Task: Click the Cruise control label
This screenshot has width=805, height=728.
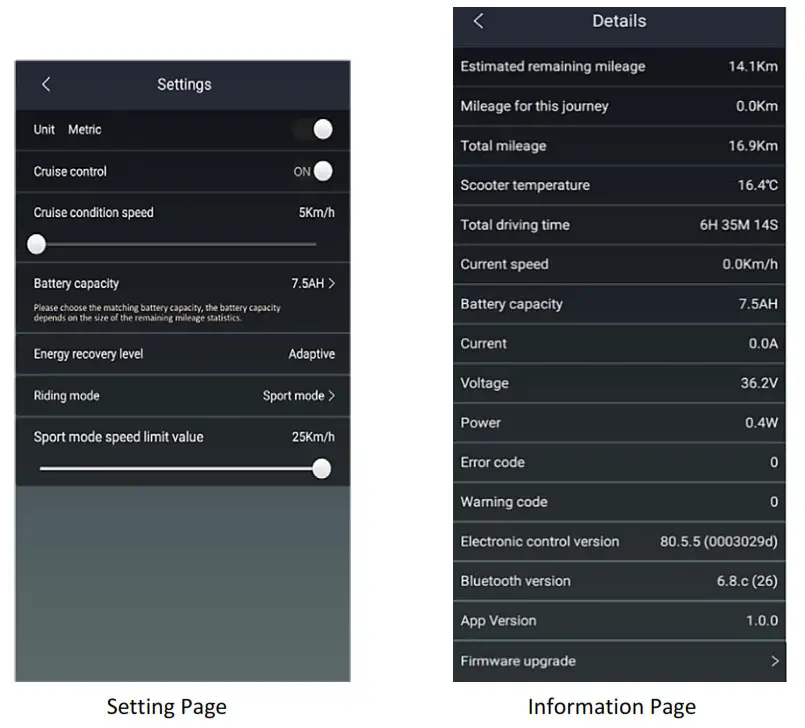Action: pyautogui.click(x=70, y=171)
